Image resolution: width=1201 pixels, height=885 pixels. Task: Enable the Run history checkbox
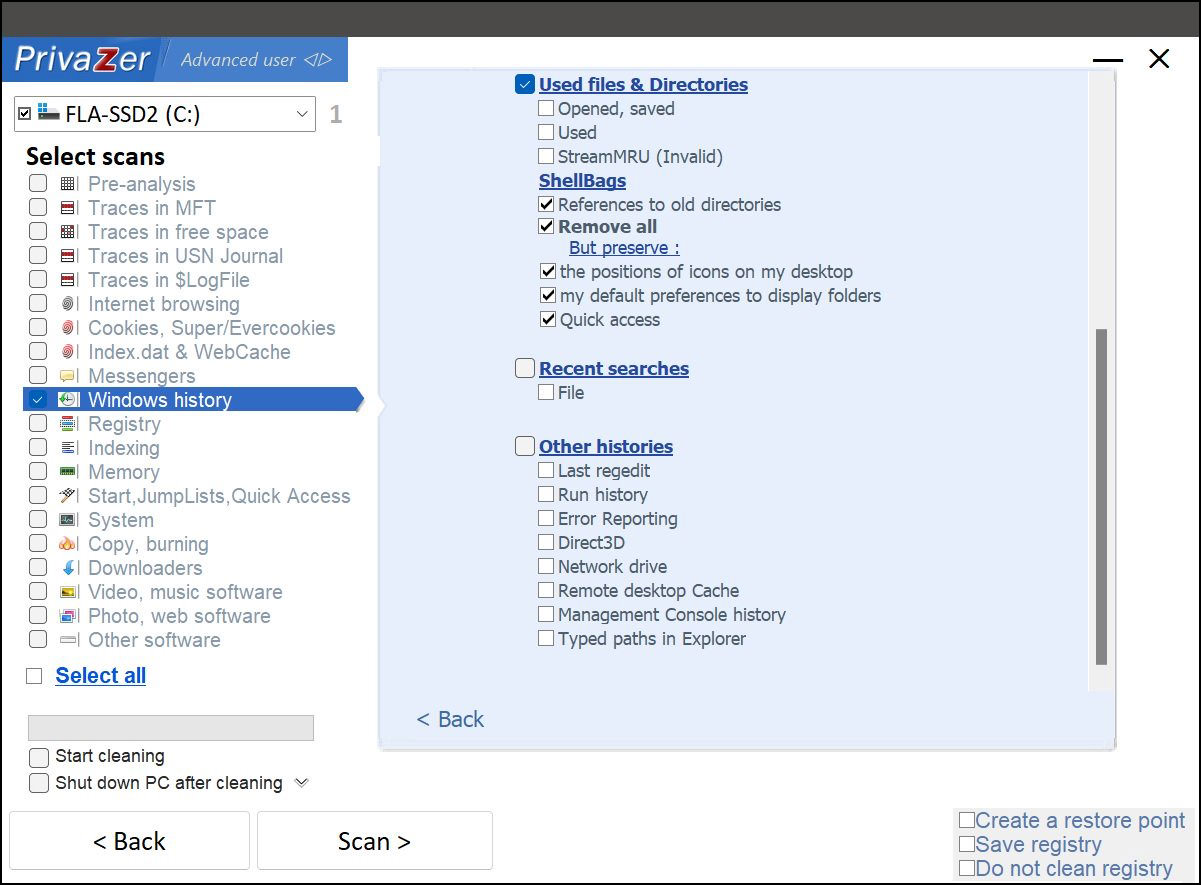(x=546, y=494)
